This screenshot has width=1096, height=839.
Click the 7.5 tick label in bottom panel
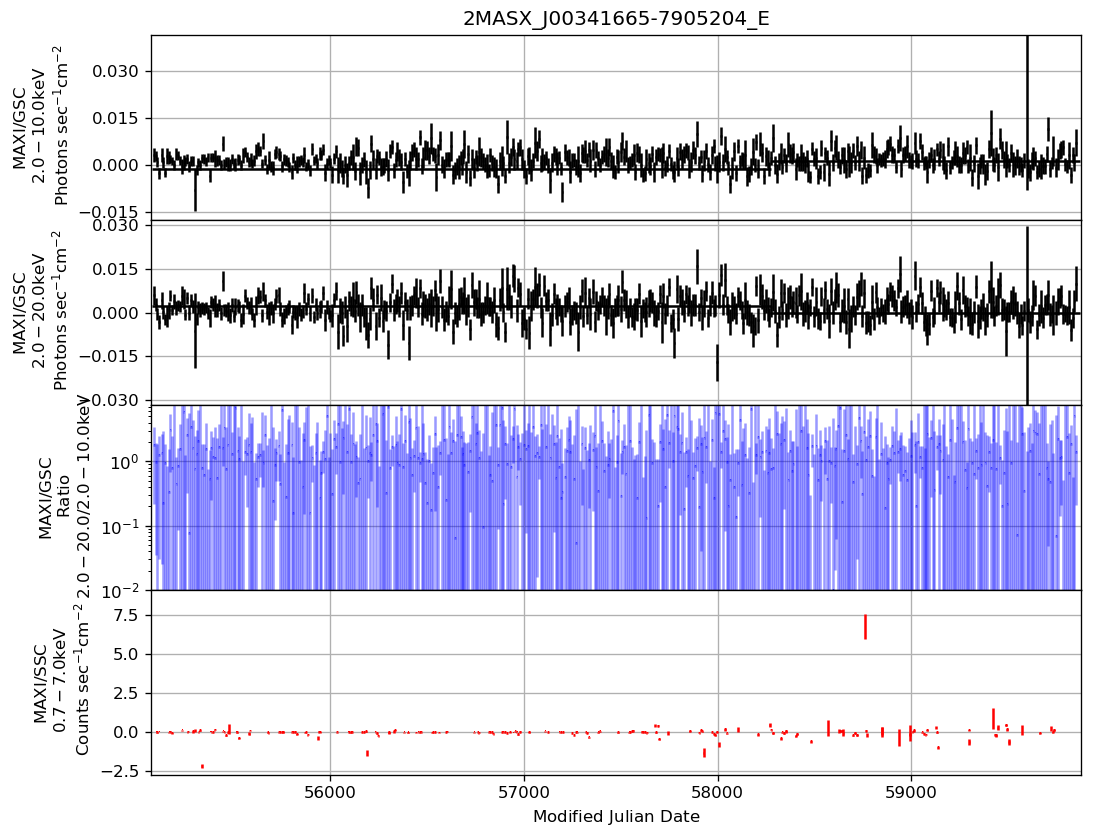click(125, 615)
